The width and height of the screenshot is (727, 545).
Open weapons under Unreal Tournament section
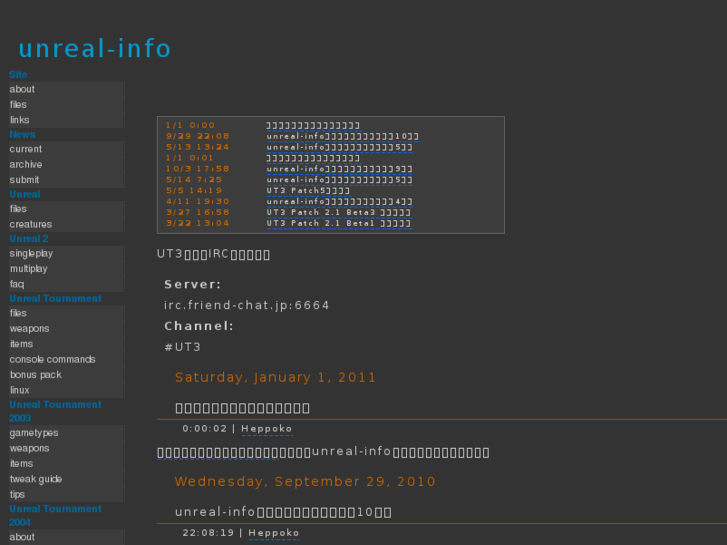pyautogui.click(x=66, y=328)
